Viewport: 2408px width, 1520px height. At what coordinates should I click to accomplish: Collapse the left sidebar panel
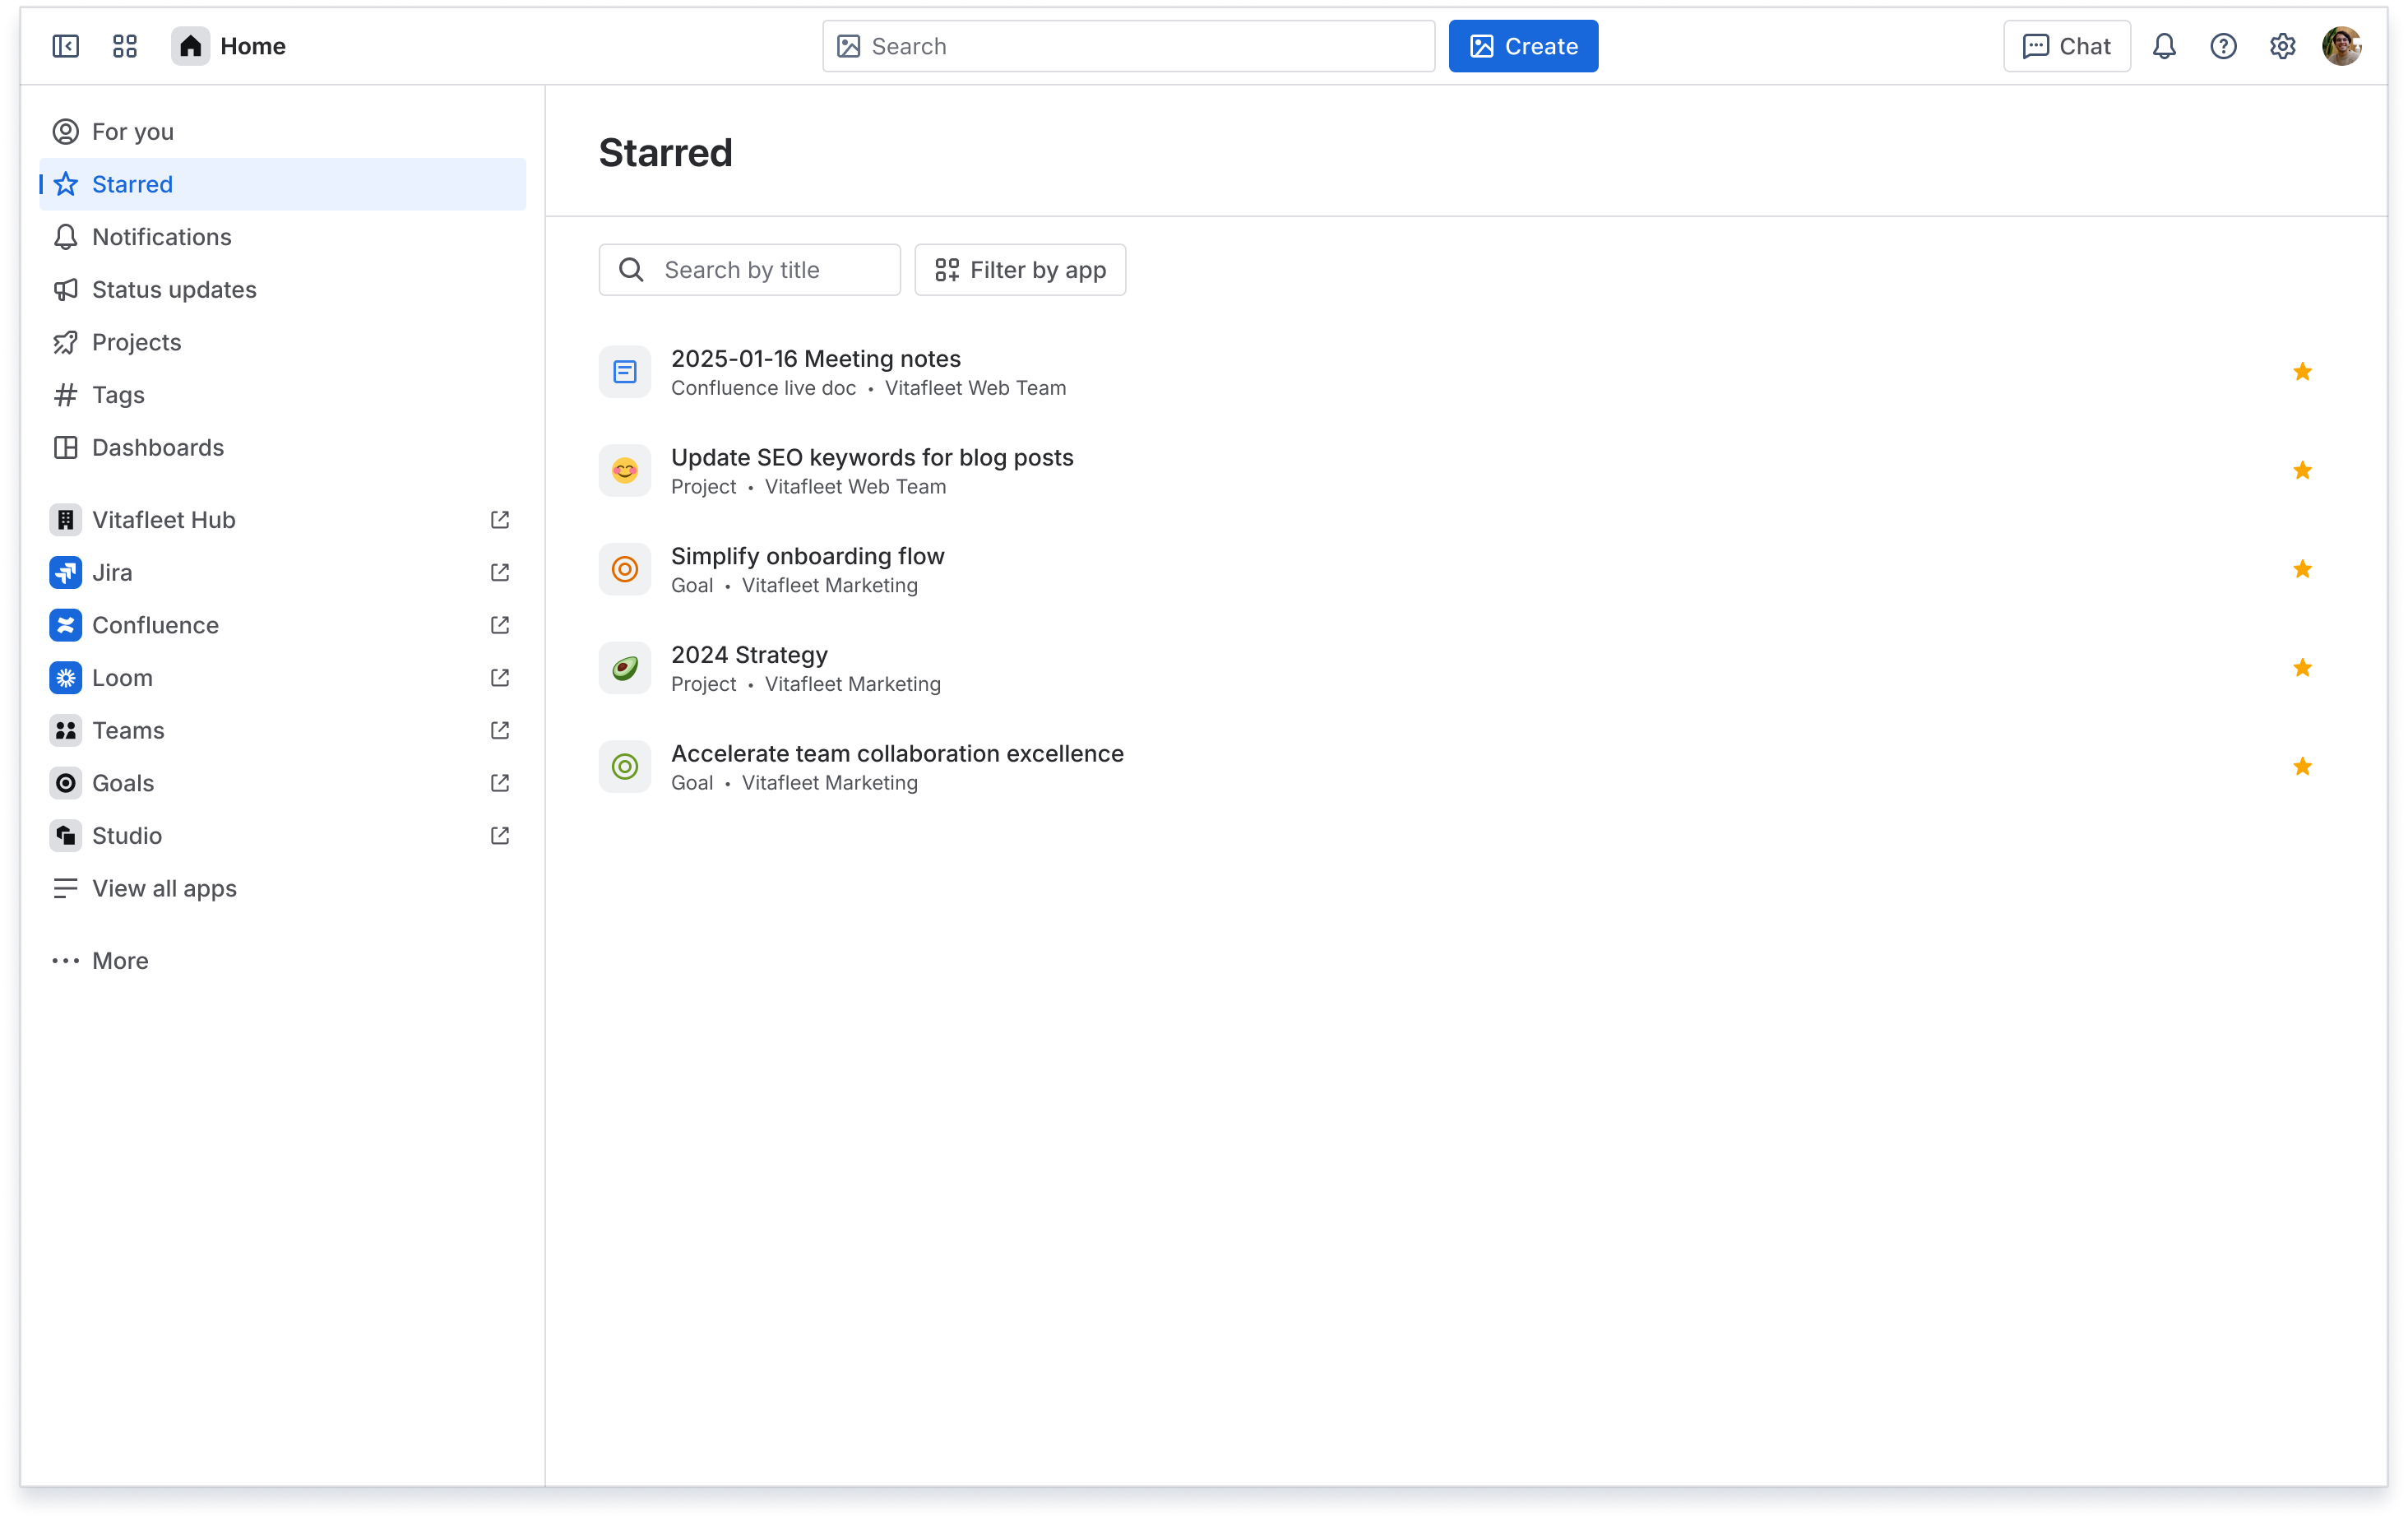(65, 45)
